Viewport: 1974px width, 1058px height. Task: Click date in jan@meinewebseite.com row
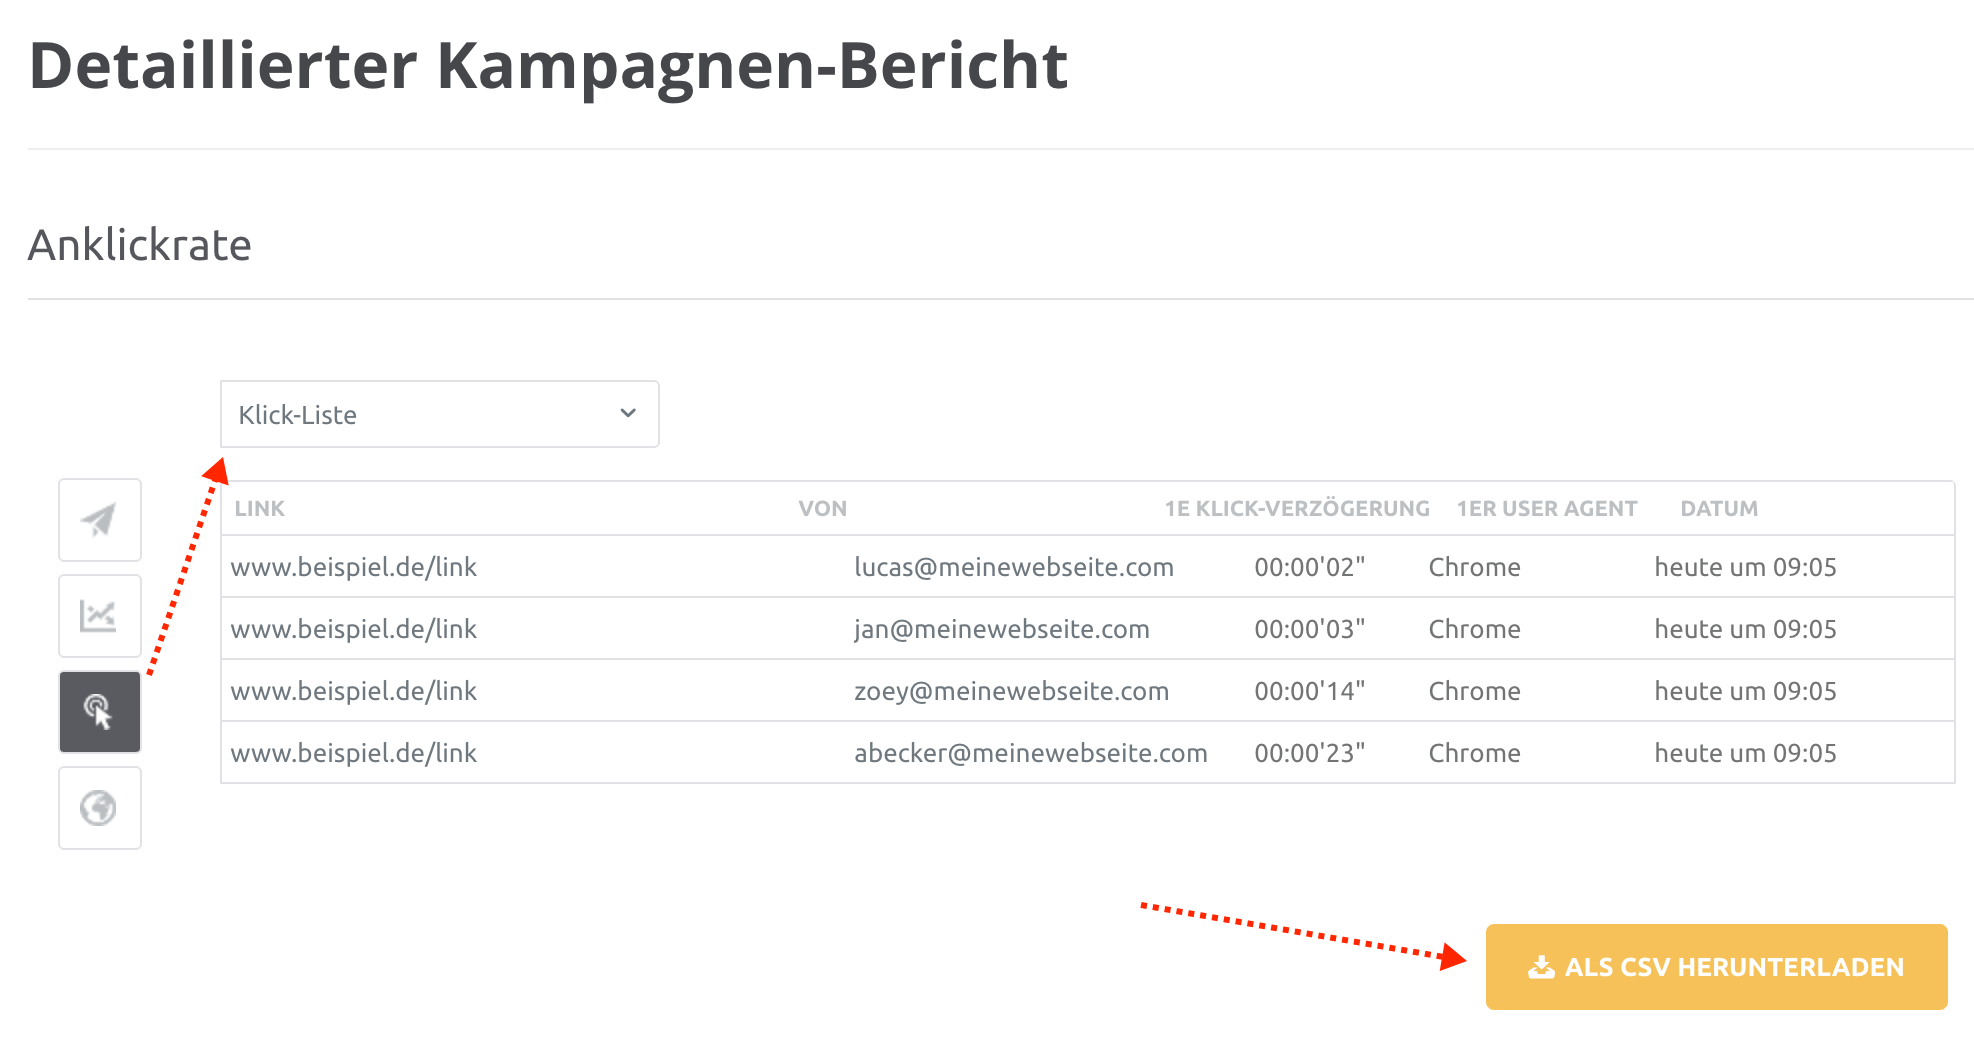tap(1746, 629)
